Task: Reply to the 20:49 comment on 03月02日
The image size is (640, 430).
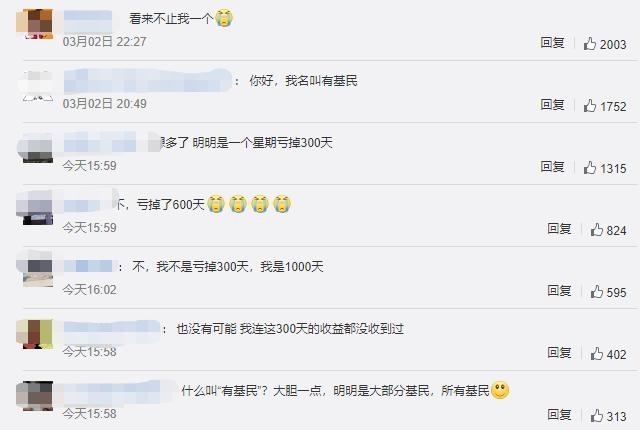Action: [x=552, y=105]
